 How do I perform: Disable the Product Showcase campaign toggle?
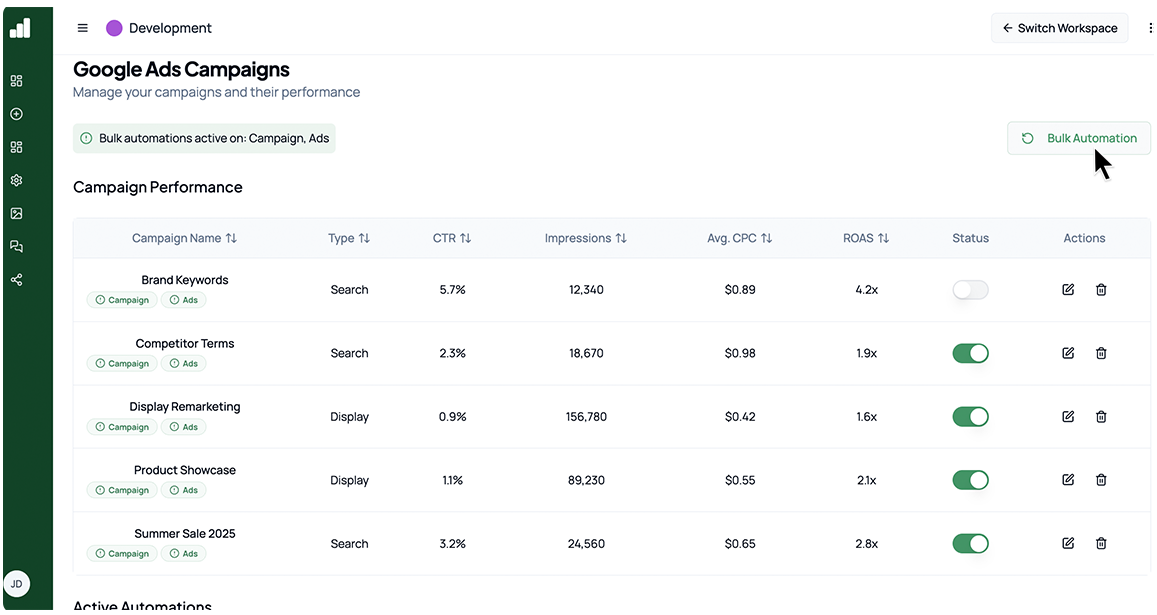[970, 481]
